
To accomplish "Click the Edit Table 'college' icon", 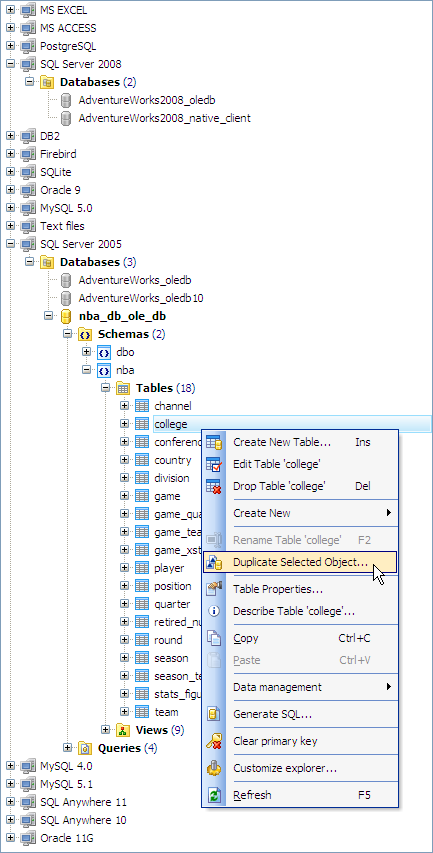I will pyautogui.click(x=214, y=464).
